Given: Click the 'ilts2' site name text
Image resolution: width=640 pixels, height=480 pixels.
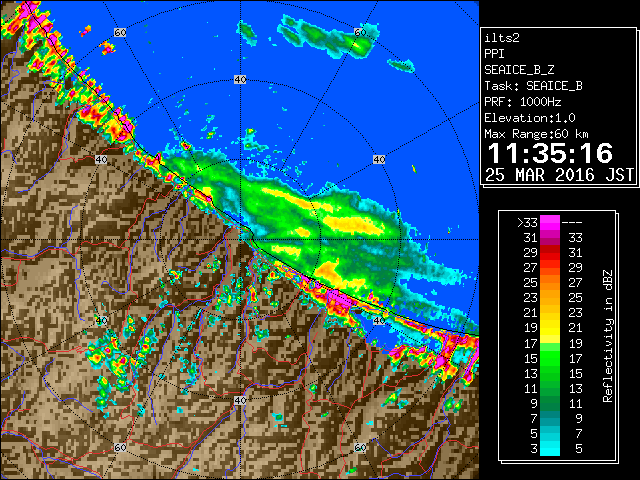Looking at the screenshot, I should pos(502,38).
